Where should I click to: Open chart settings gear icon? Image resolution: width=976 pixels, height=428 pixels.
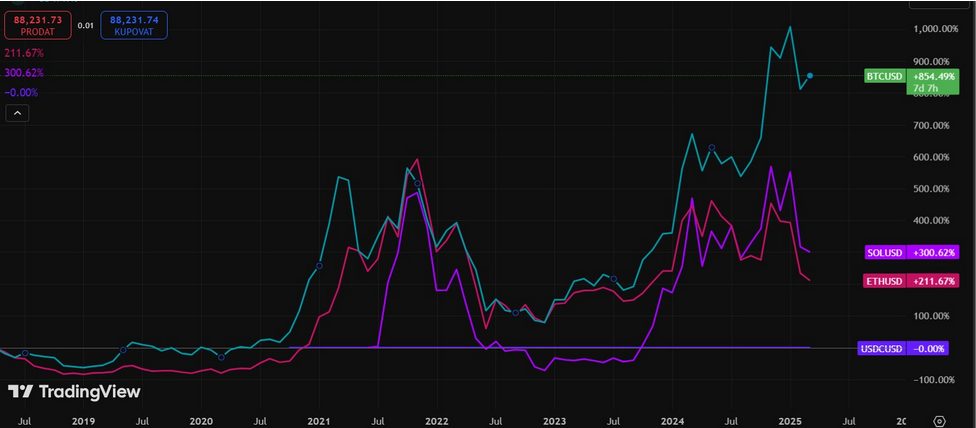(x=940, y=421)
